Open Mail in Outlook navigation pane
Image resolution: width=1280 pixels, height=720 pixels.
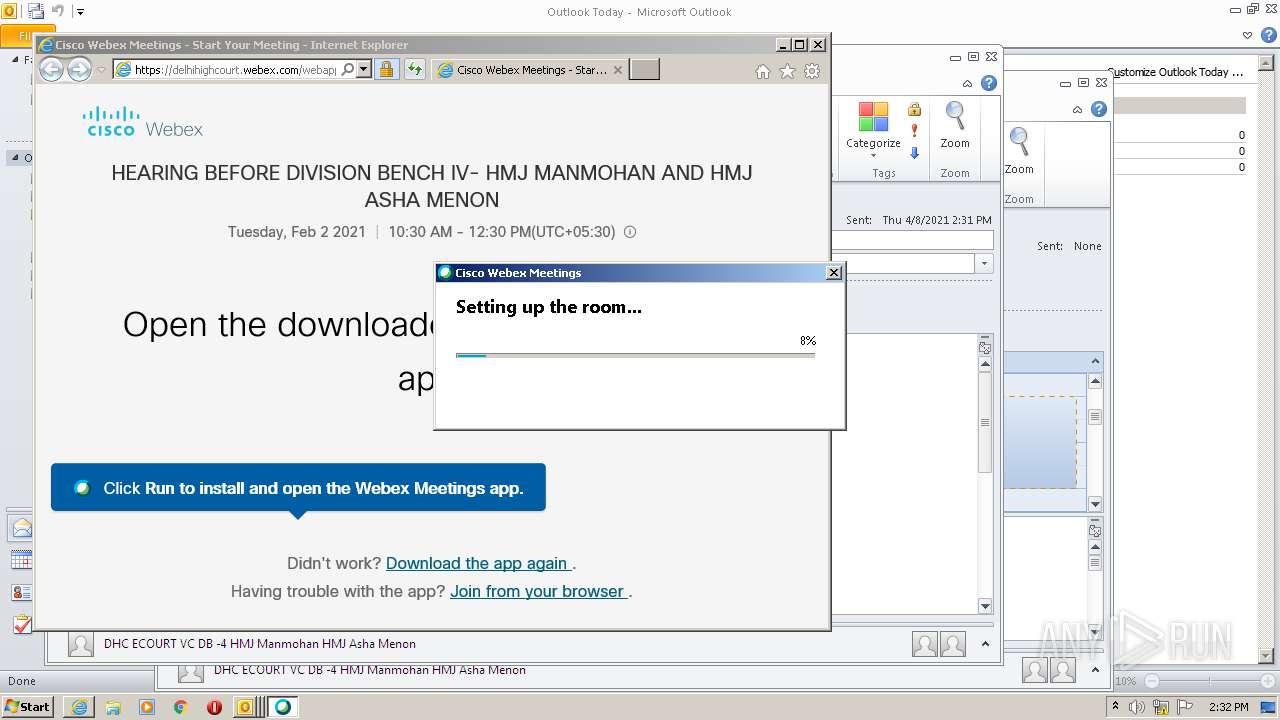point(21,528)
